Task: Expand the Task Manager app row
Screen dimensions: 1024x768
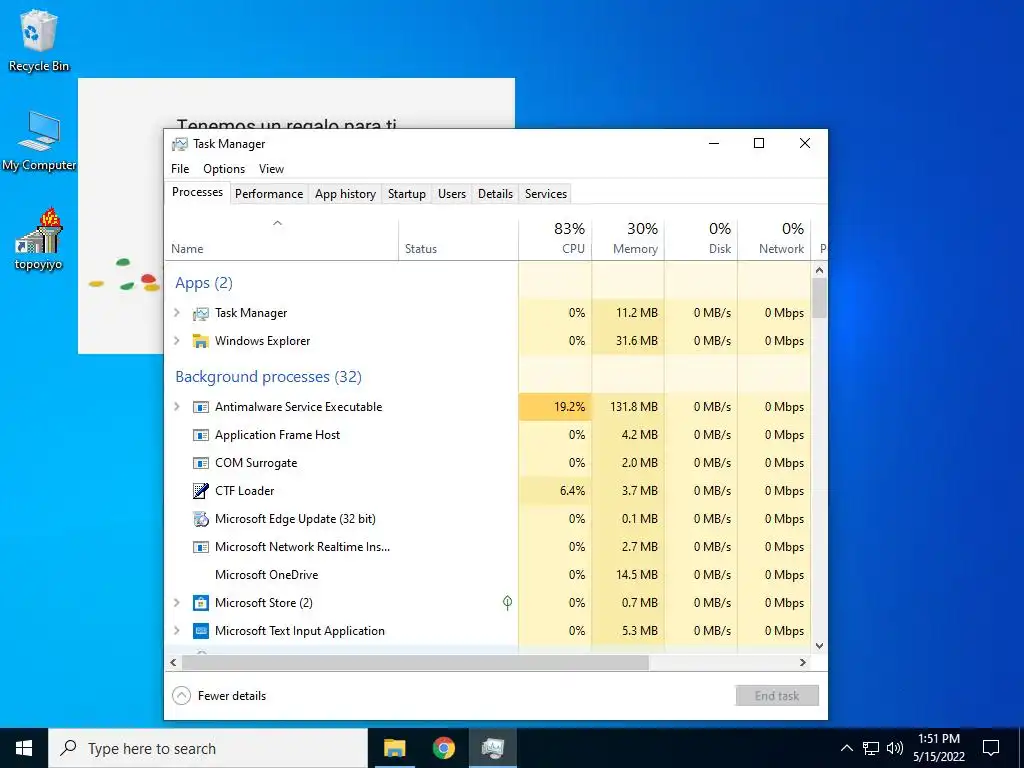Action: (x=176, y=313)
